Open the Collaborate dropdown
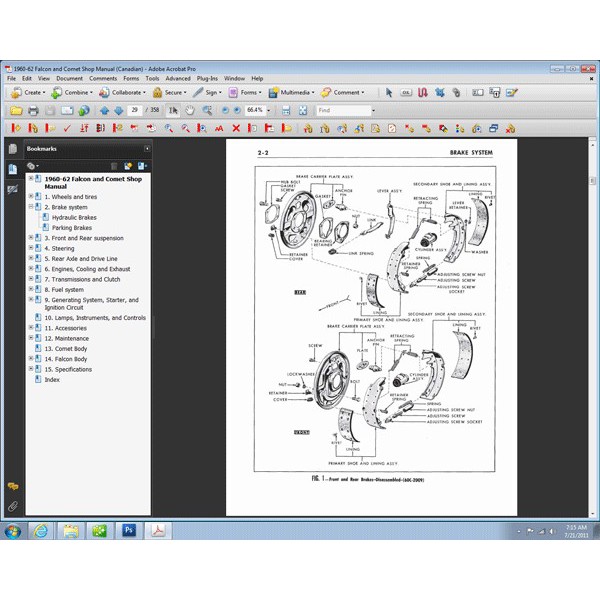600x600 pixels. 122,93
